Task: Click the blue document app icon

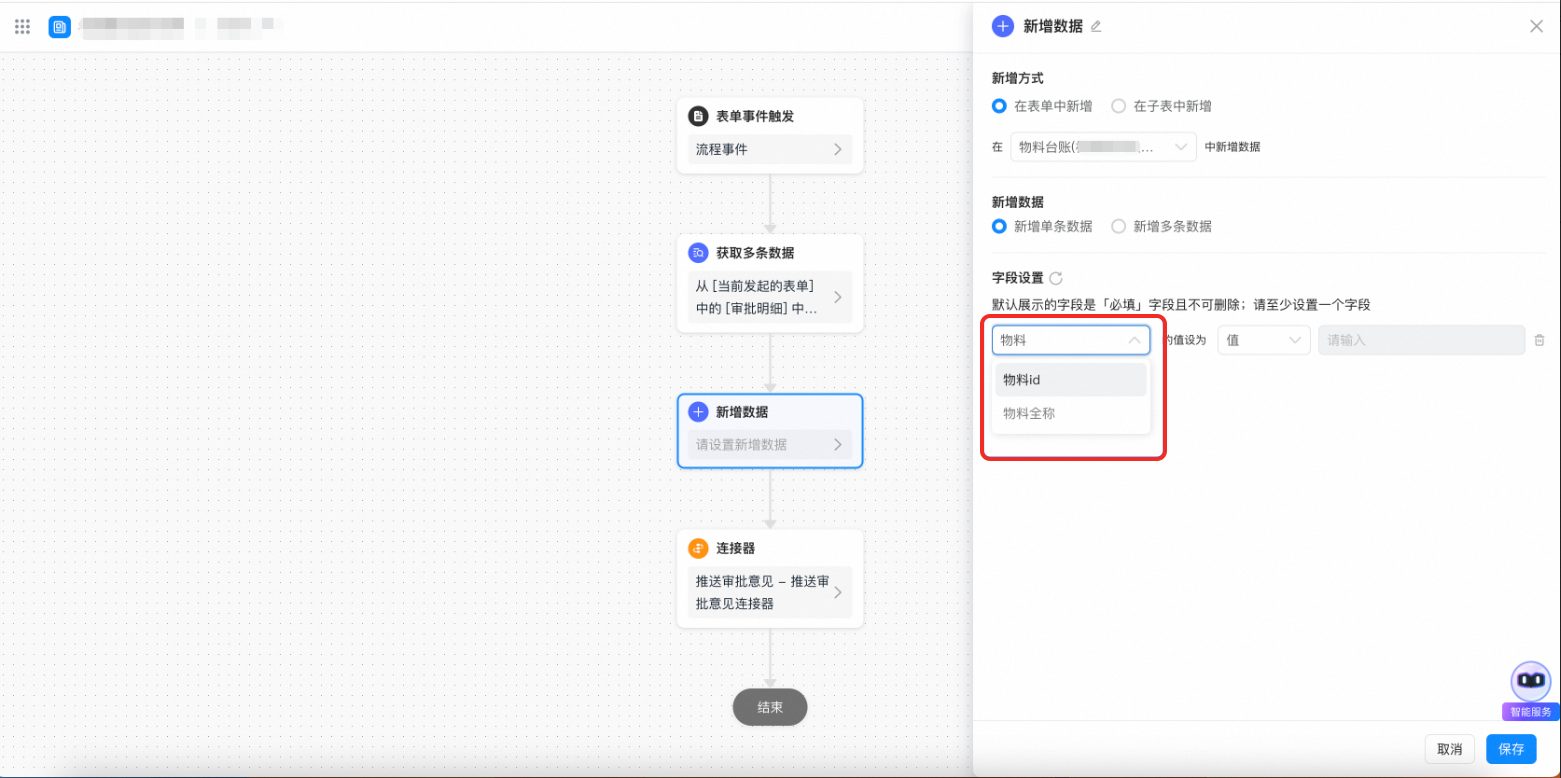Action: coord(60,27)
